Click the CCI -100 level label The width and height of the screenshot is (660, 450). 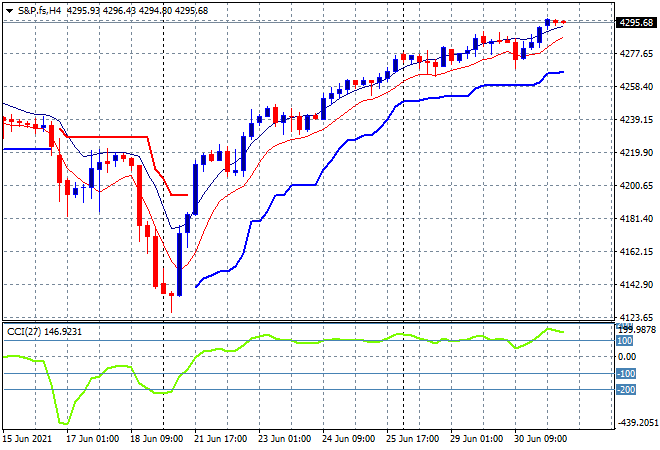(x=626, y=374)
